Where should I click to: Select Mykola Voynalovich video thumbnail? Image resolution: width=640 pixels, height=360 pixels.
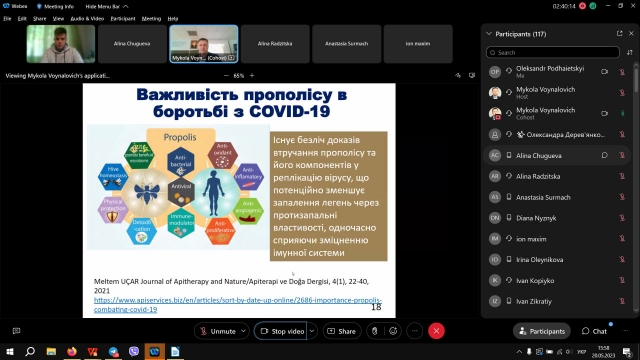pos(204,44)
